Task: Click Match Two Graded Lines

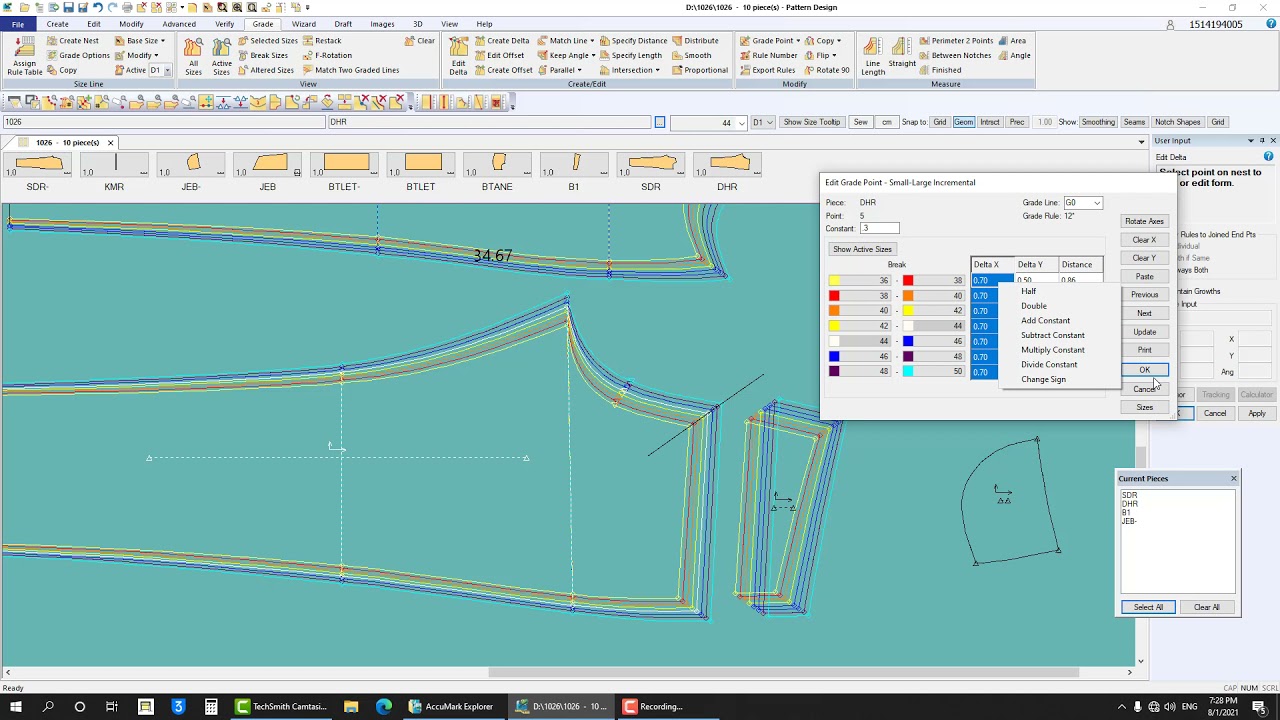Action: click(x=350, y=70)
